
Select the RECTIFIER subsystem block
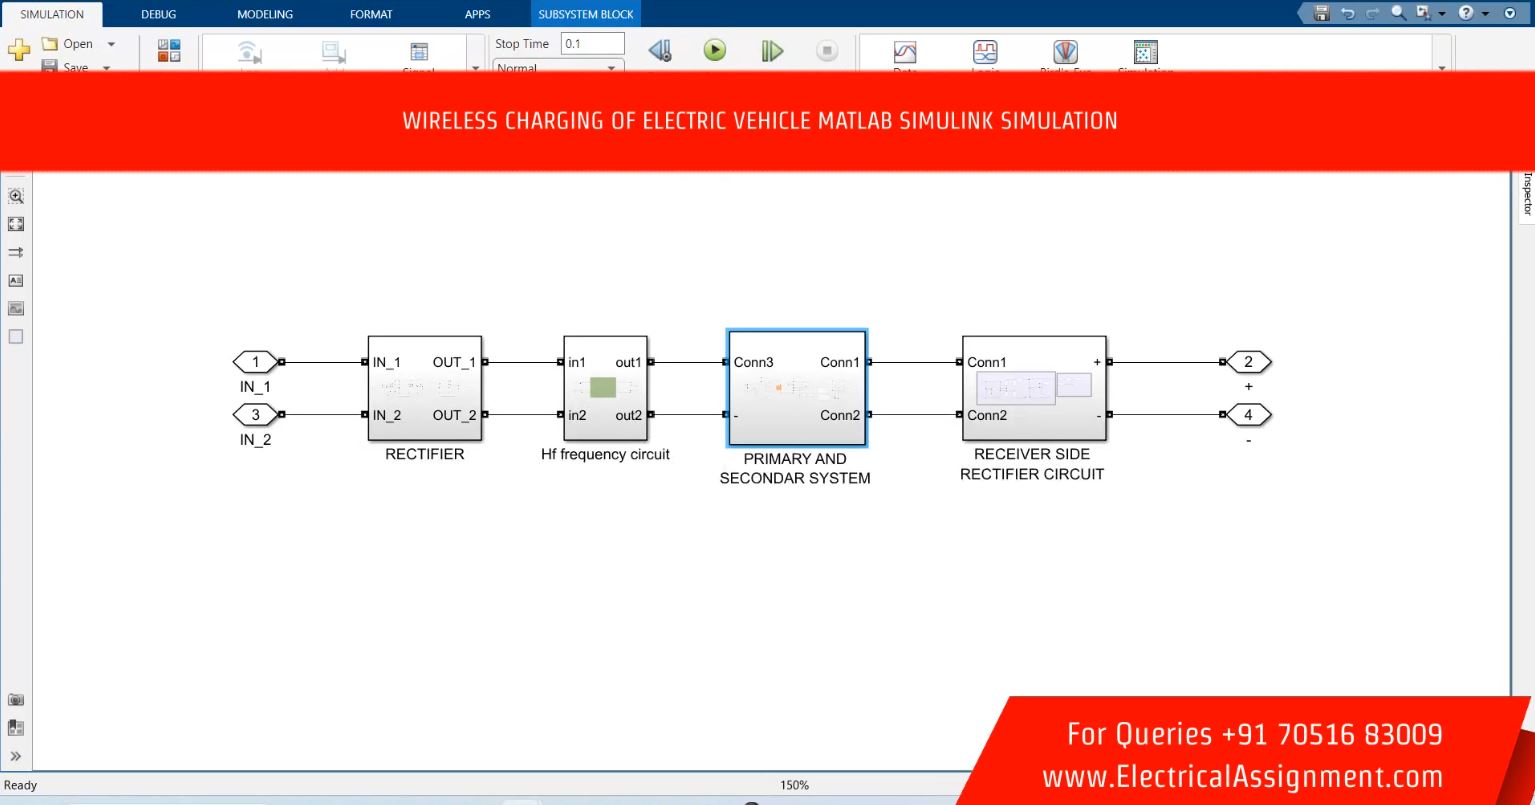(x=425, y=388)
